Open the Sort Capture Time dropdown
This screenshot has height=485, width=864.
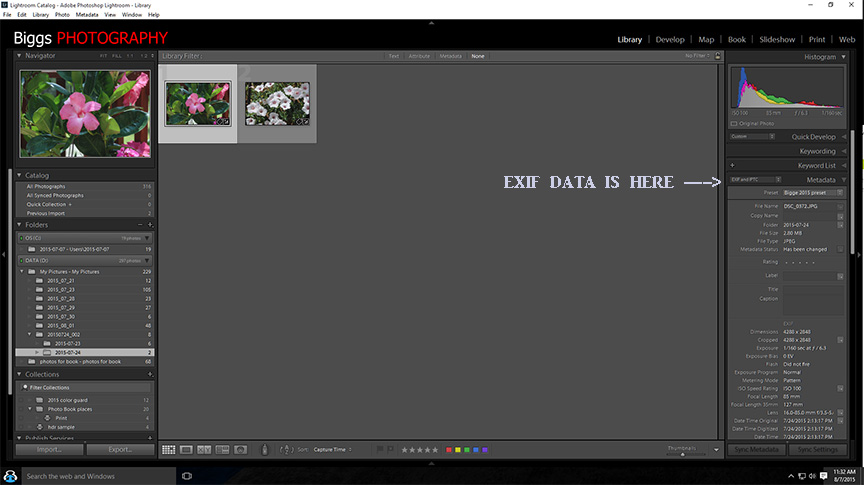tap(332, 450)
